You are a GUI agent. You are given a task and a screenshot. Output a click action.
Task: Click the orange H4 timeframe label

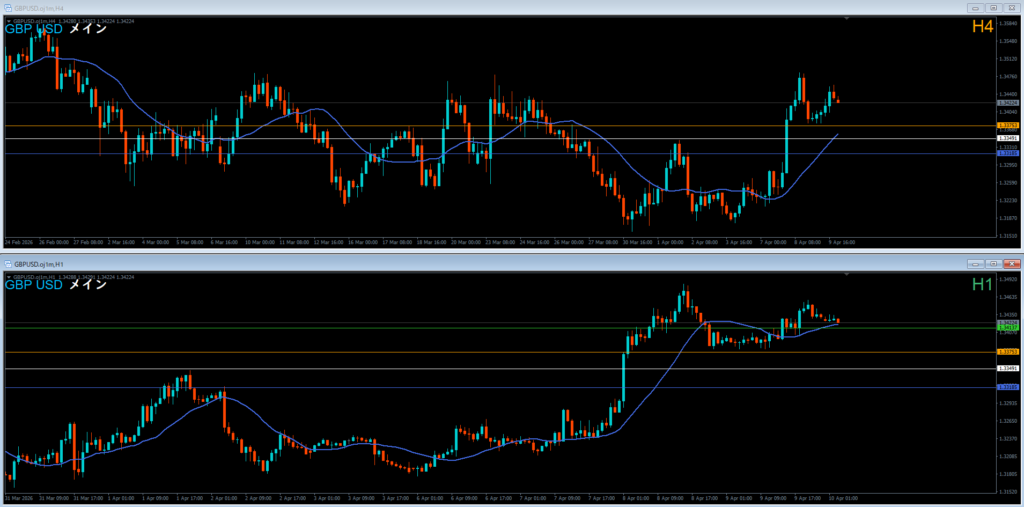982,27
